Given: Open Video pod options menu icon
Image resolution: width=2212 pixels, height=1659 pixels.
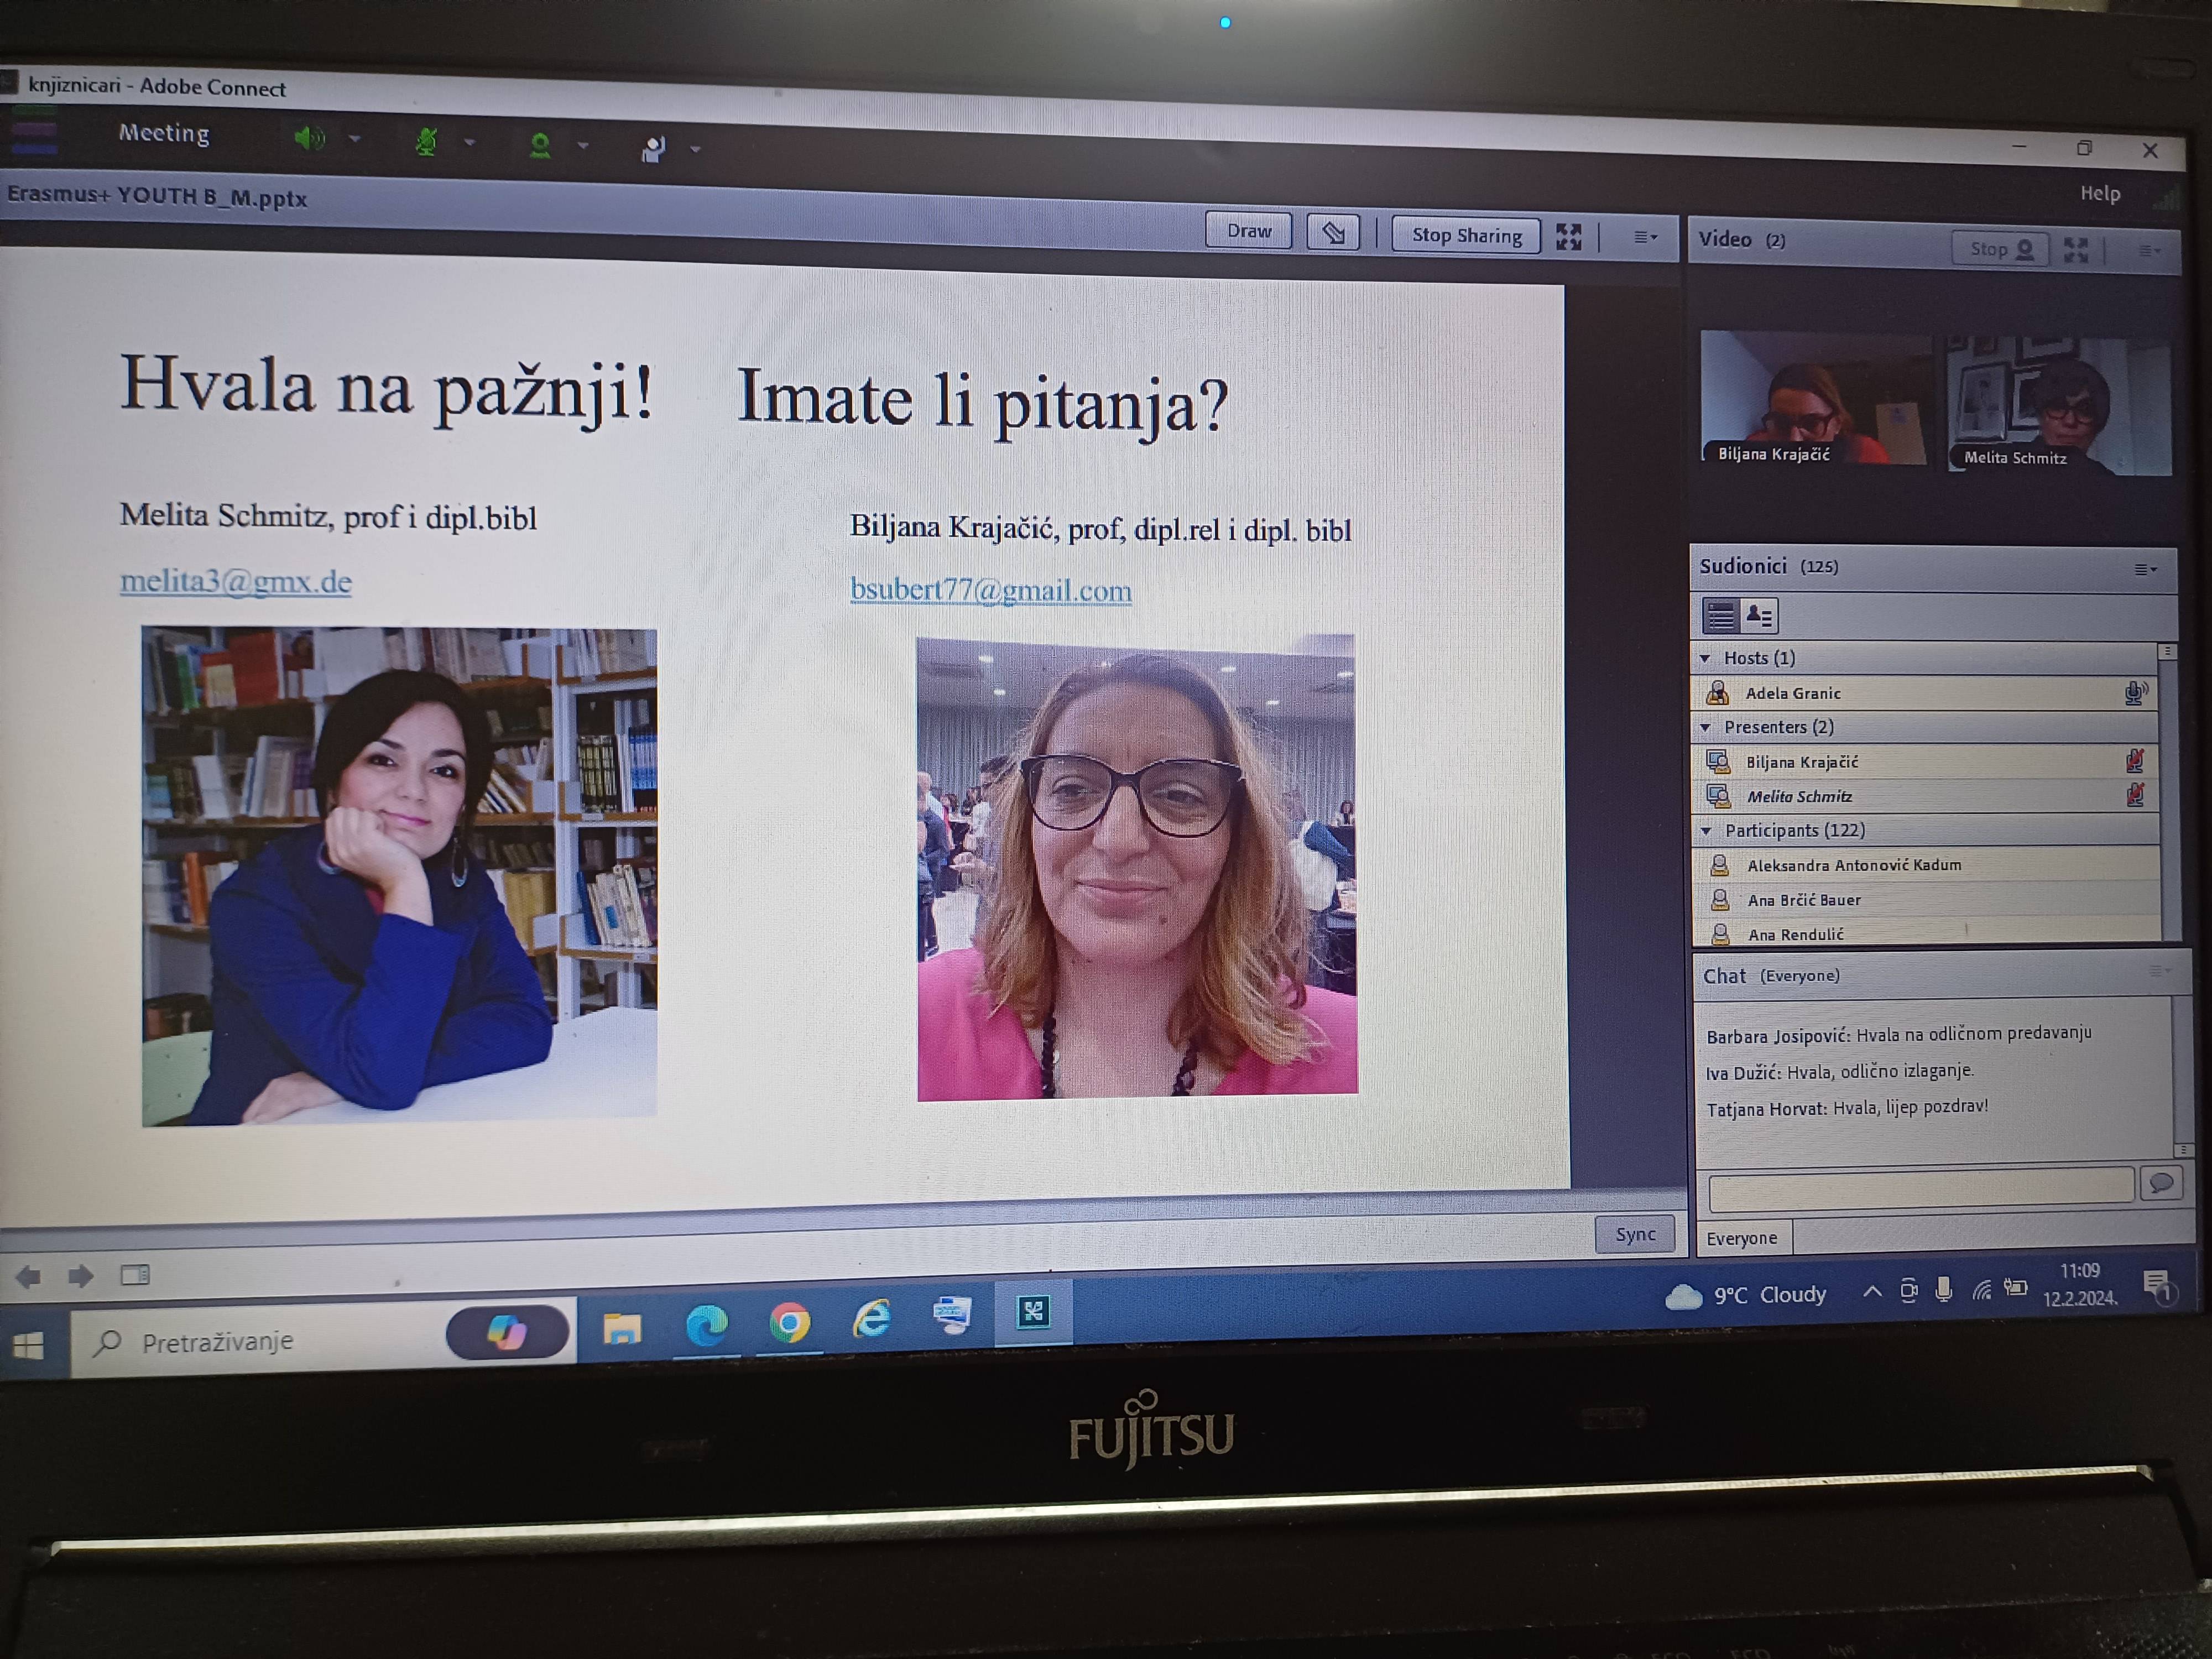Looking at the screenshot, I should click(2149, 251).
